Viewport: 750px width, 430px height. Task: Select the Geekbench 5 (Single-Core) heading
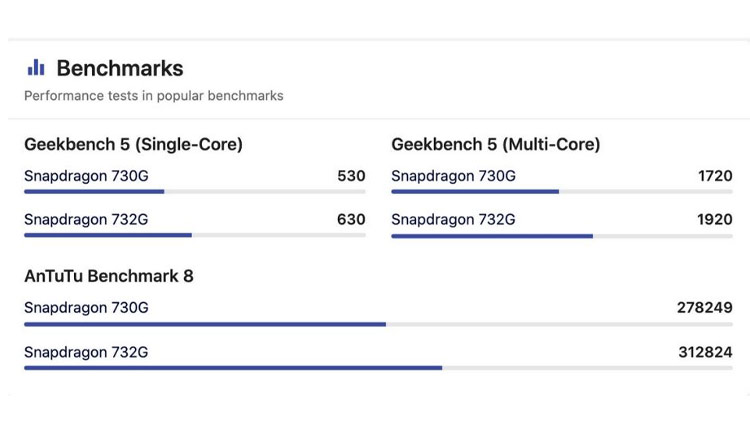point(133,144)
